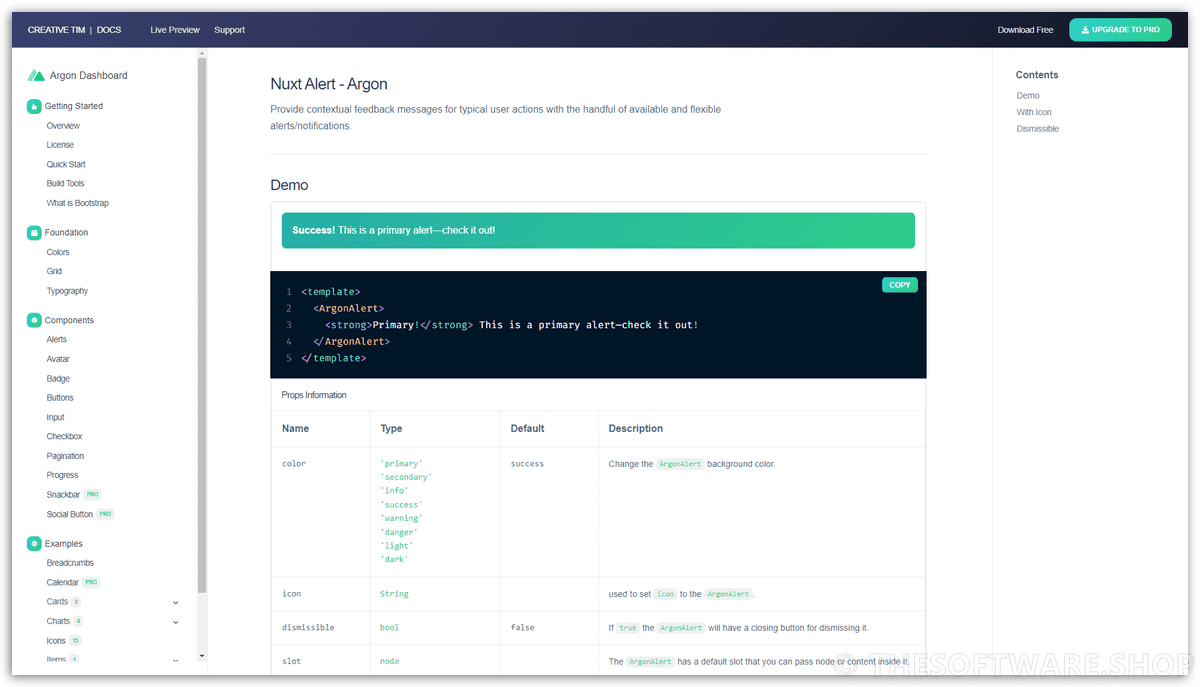Click the UPGRADE TO PRO button
The width and height of the screenshot is (1200, 687).
[x=1120, y=30]
